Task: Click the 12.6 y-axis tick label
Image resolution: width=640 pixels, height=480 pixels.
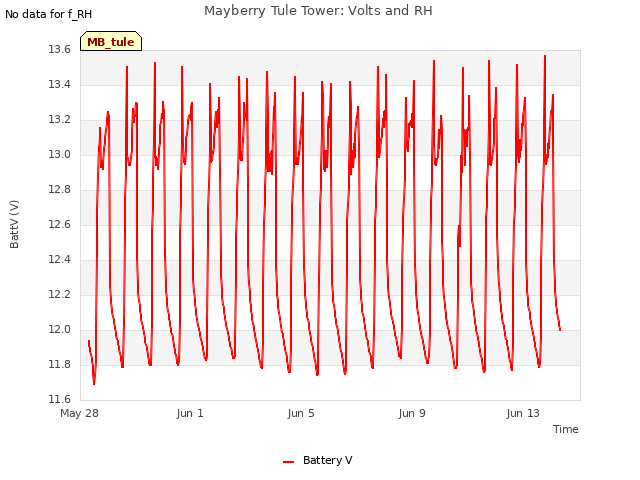Action: pos(60,224)
